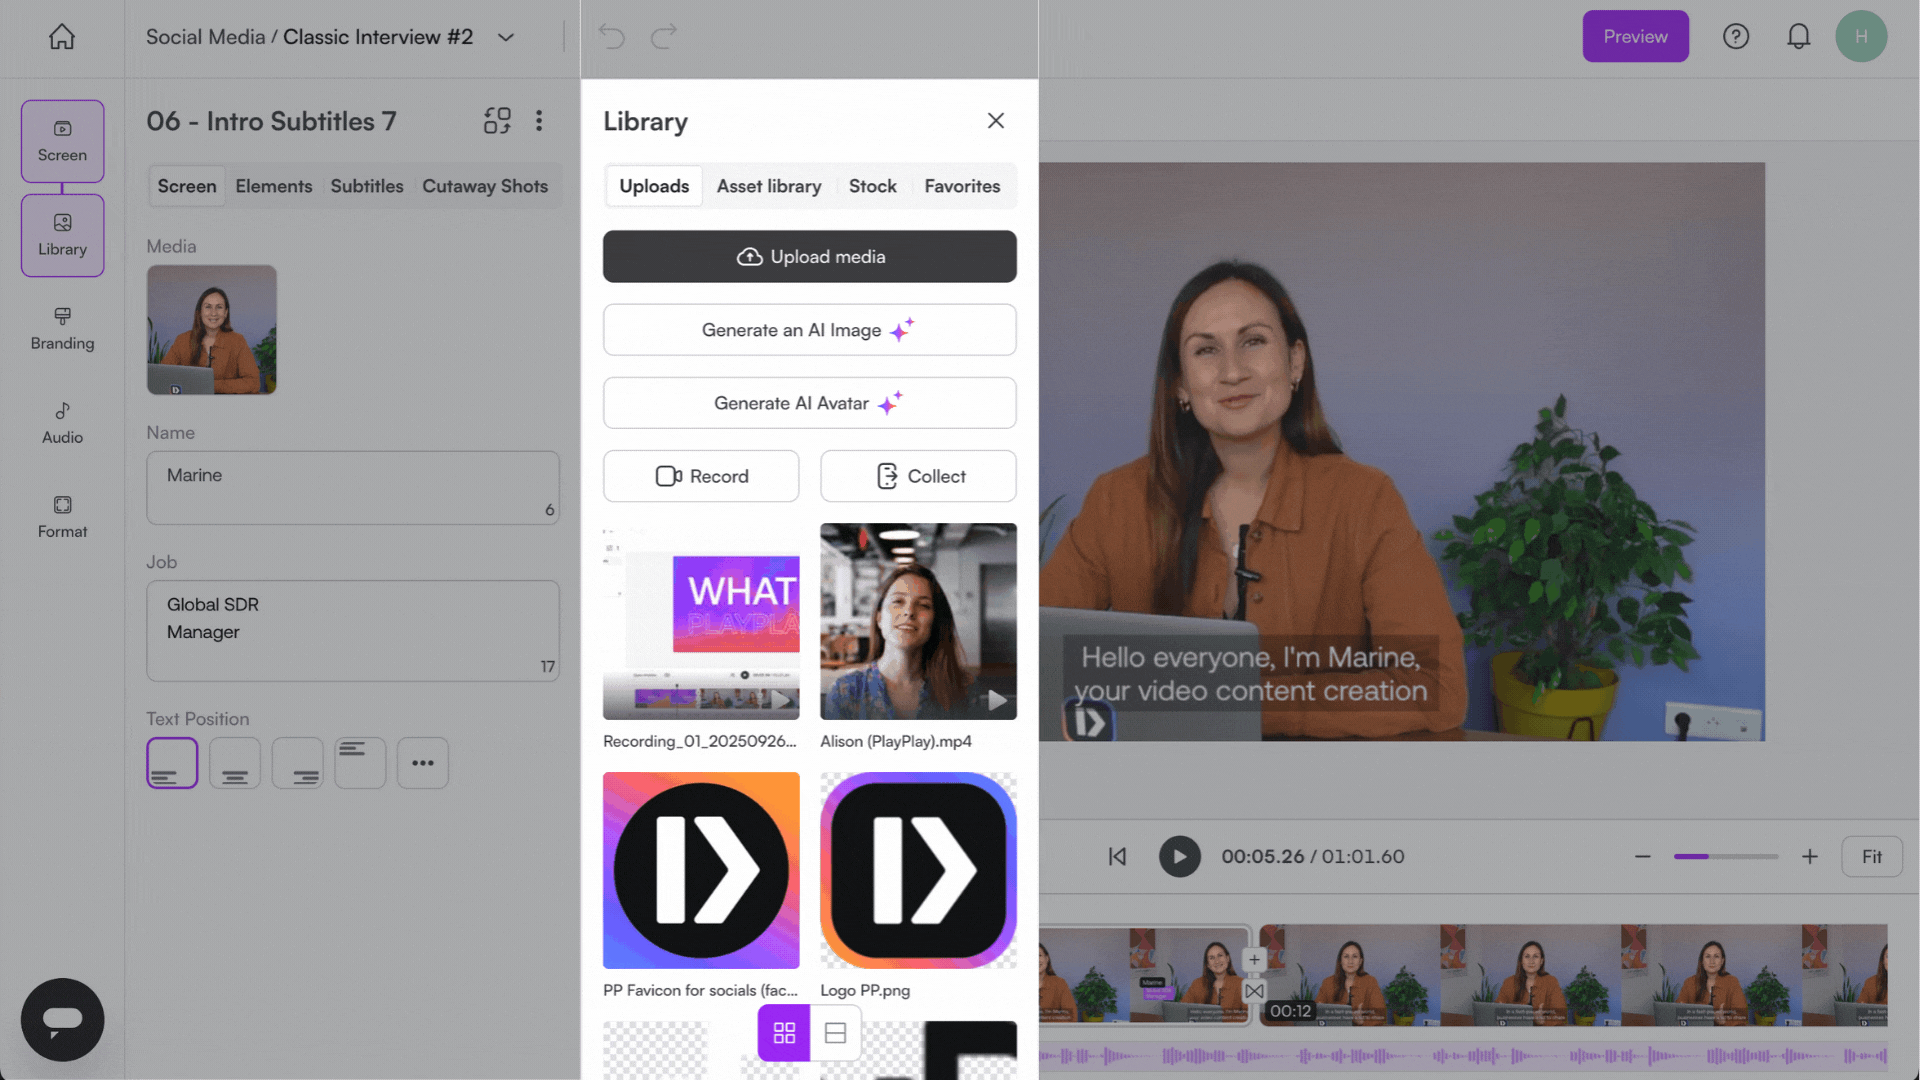Click the home icon
This screenshot has width=1920, height=1080.
(x=62, y=37)
